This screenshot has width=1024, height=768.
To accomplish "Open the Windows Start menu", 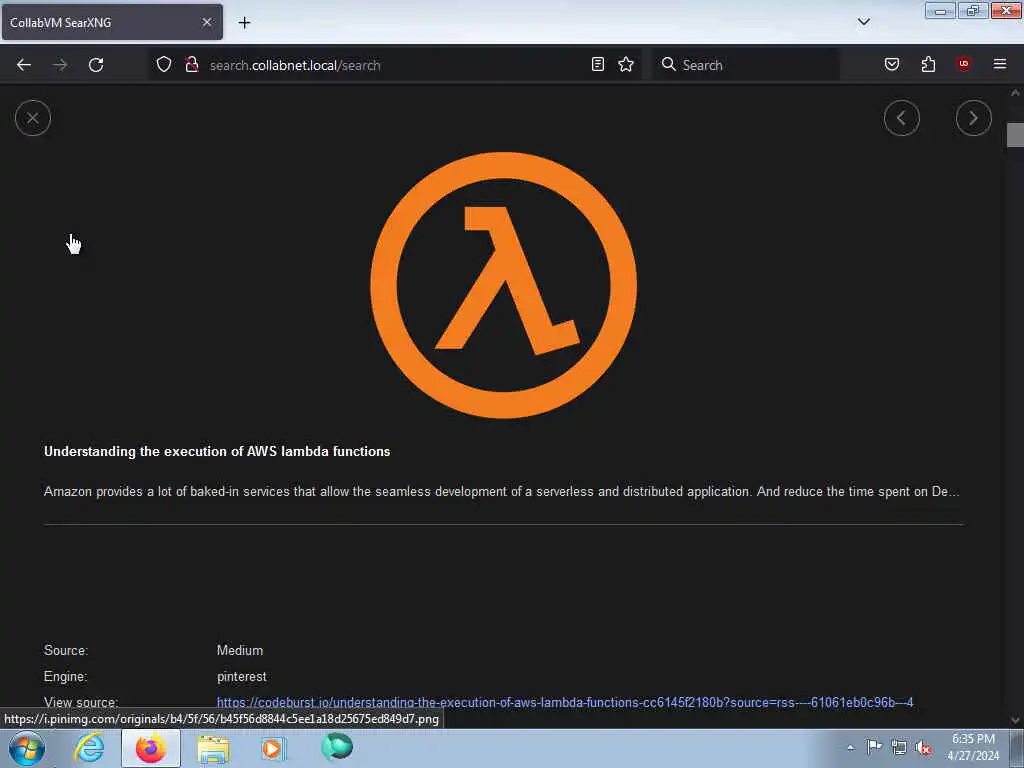I will tap(26, 748).
